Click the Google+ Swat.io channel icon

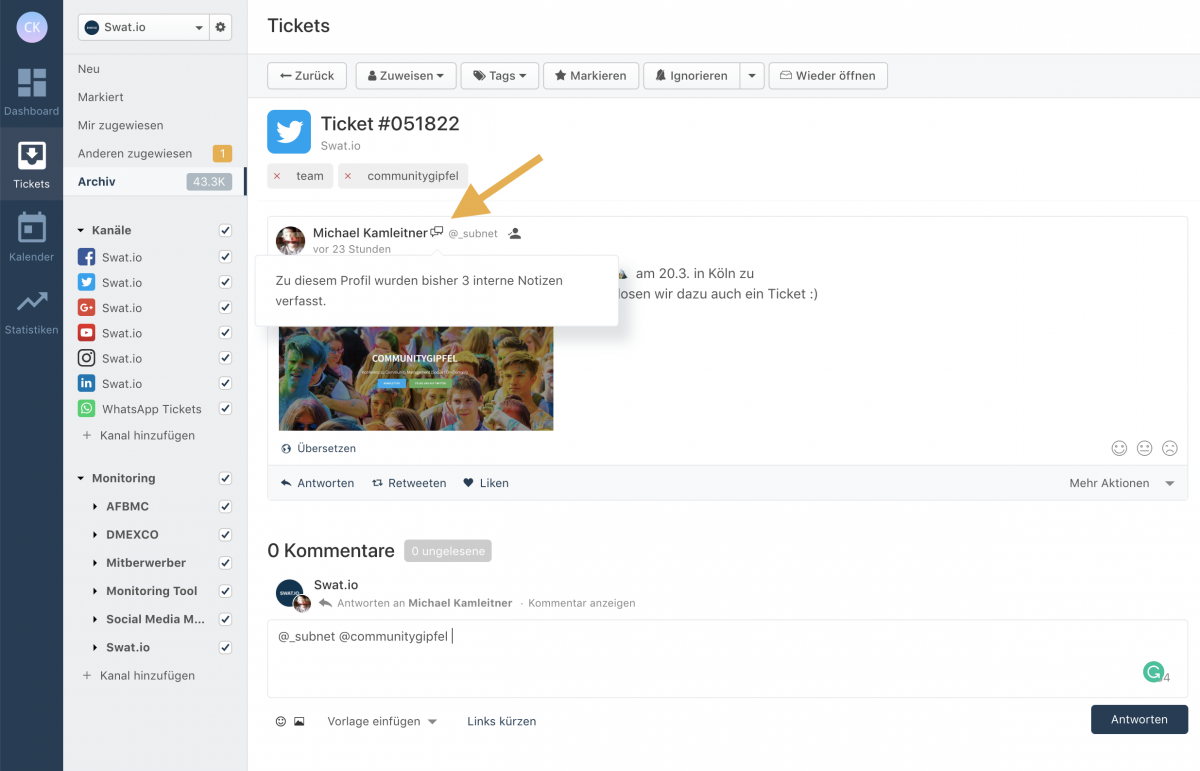click(87, 308)
